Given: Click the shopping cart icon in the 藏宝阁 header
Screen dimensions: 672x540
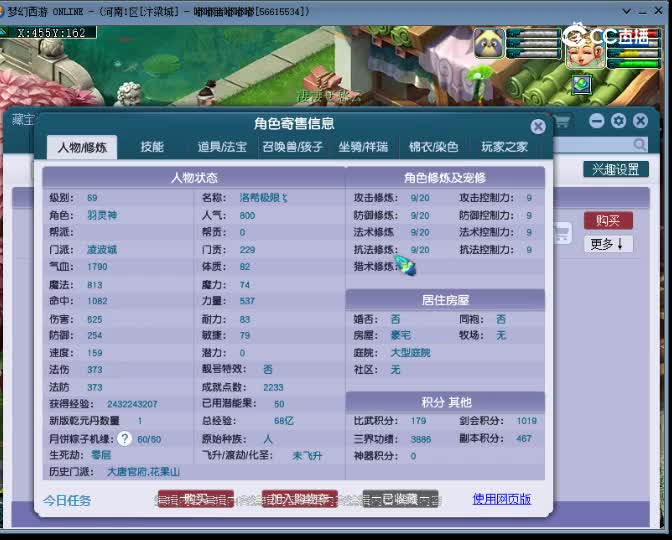Looking at the screenshot, I should pos(562,121).
